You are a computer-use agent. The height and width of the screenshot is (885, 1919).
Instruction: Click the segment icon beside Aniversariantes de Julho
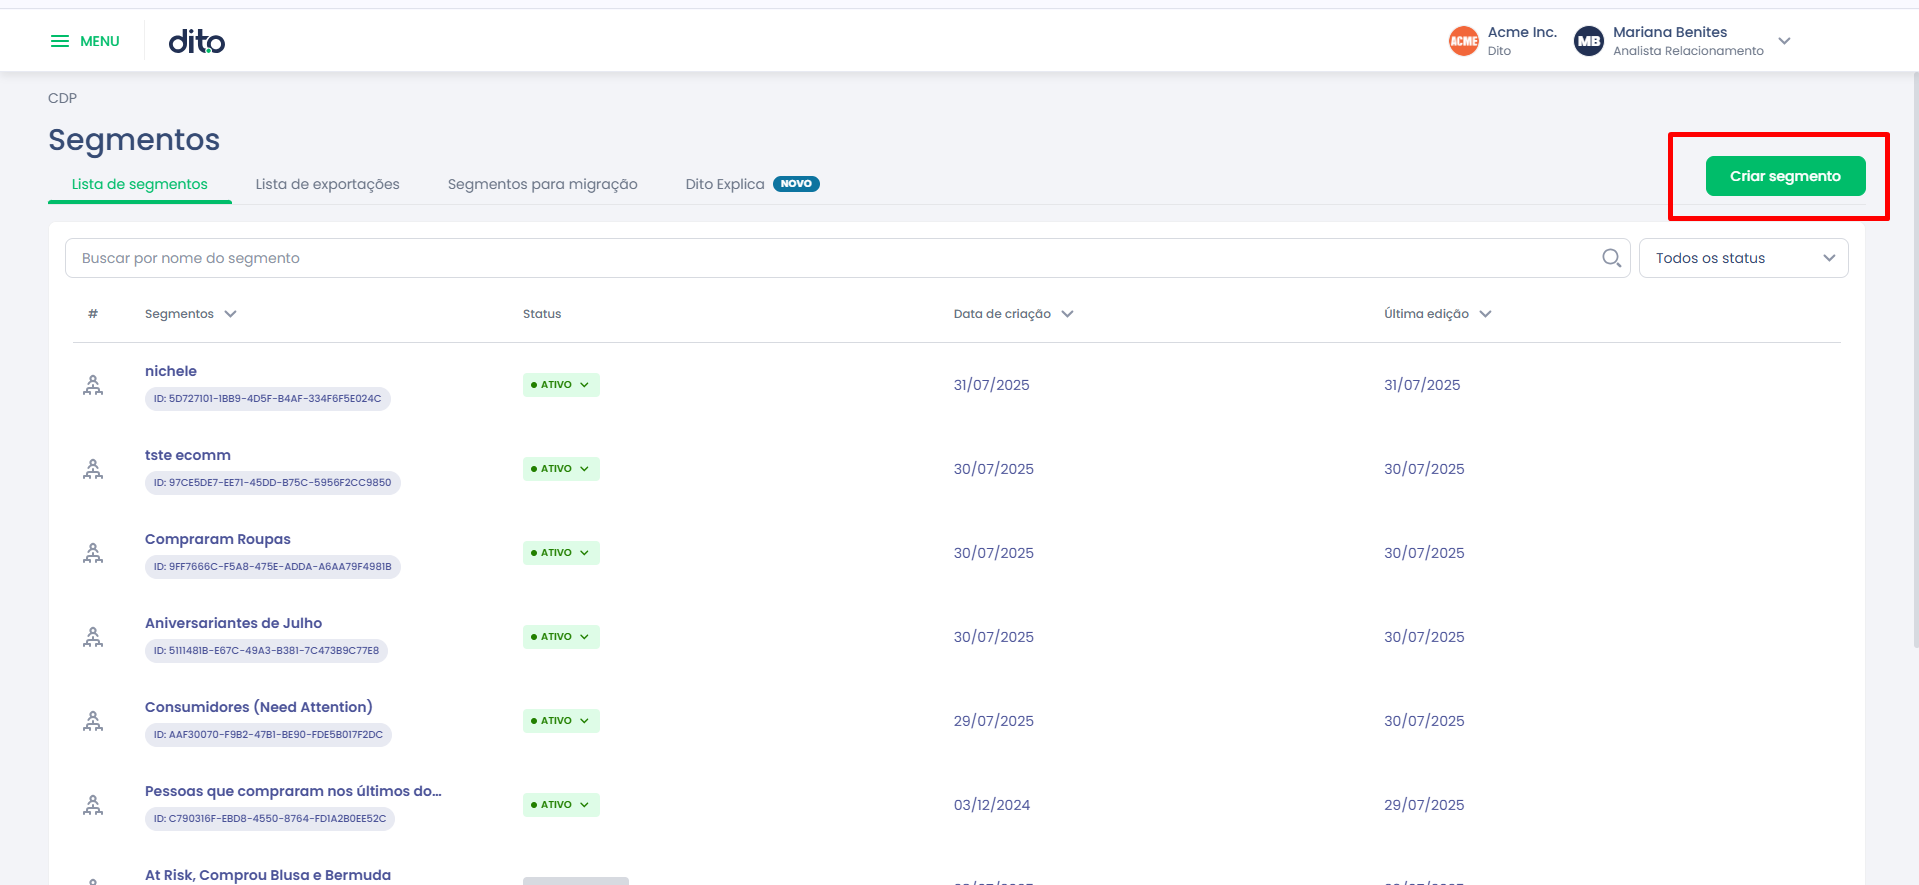point(93,637)
